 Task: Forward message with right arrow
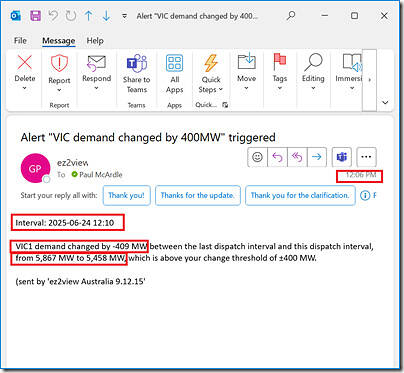coord(317,157)
